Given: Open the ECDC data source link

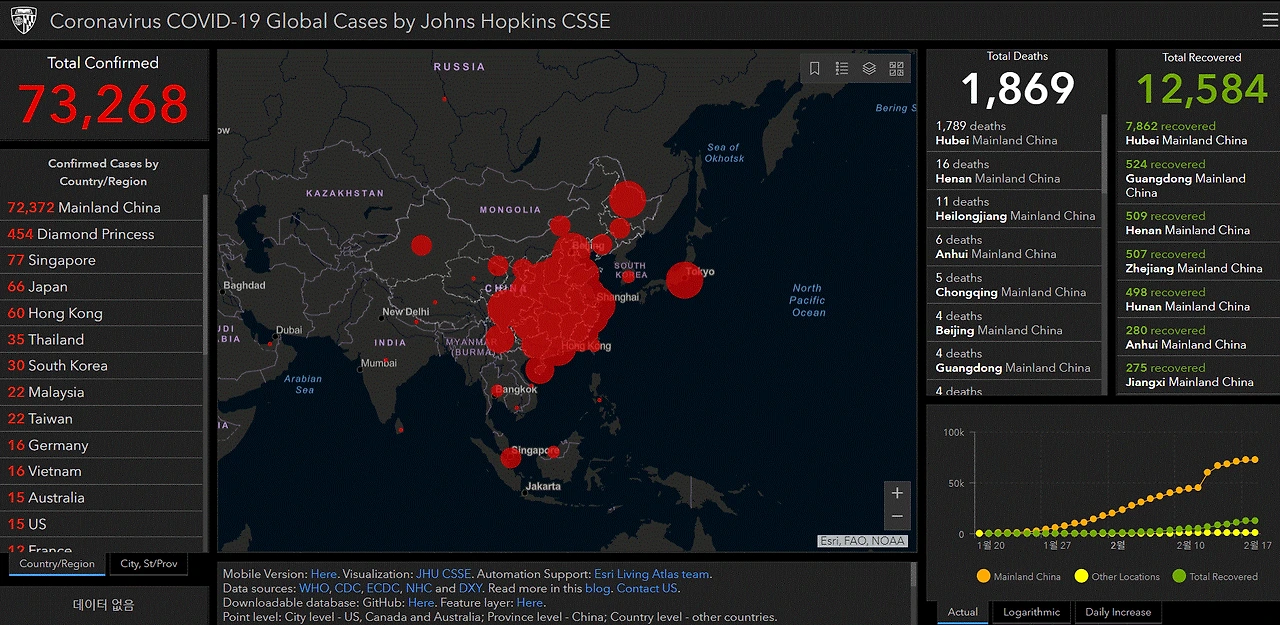Looking at the screenshot, I should pos(383,589).
